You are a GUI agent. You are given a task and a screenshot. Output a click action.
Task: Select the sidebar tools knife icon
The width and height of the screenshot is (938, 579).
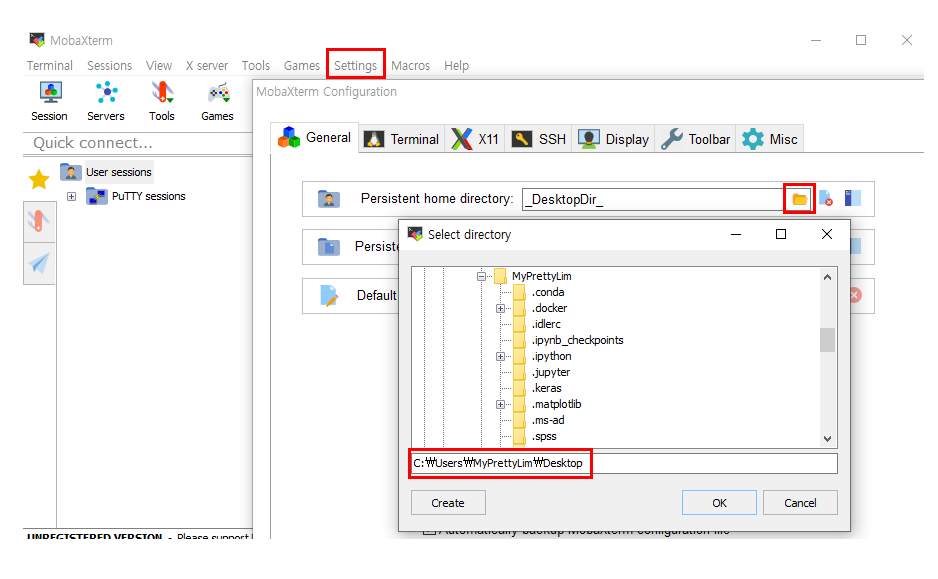click(39, 221)
